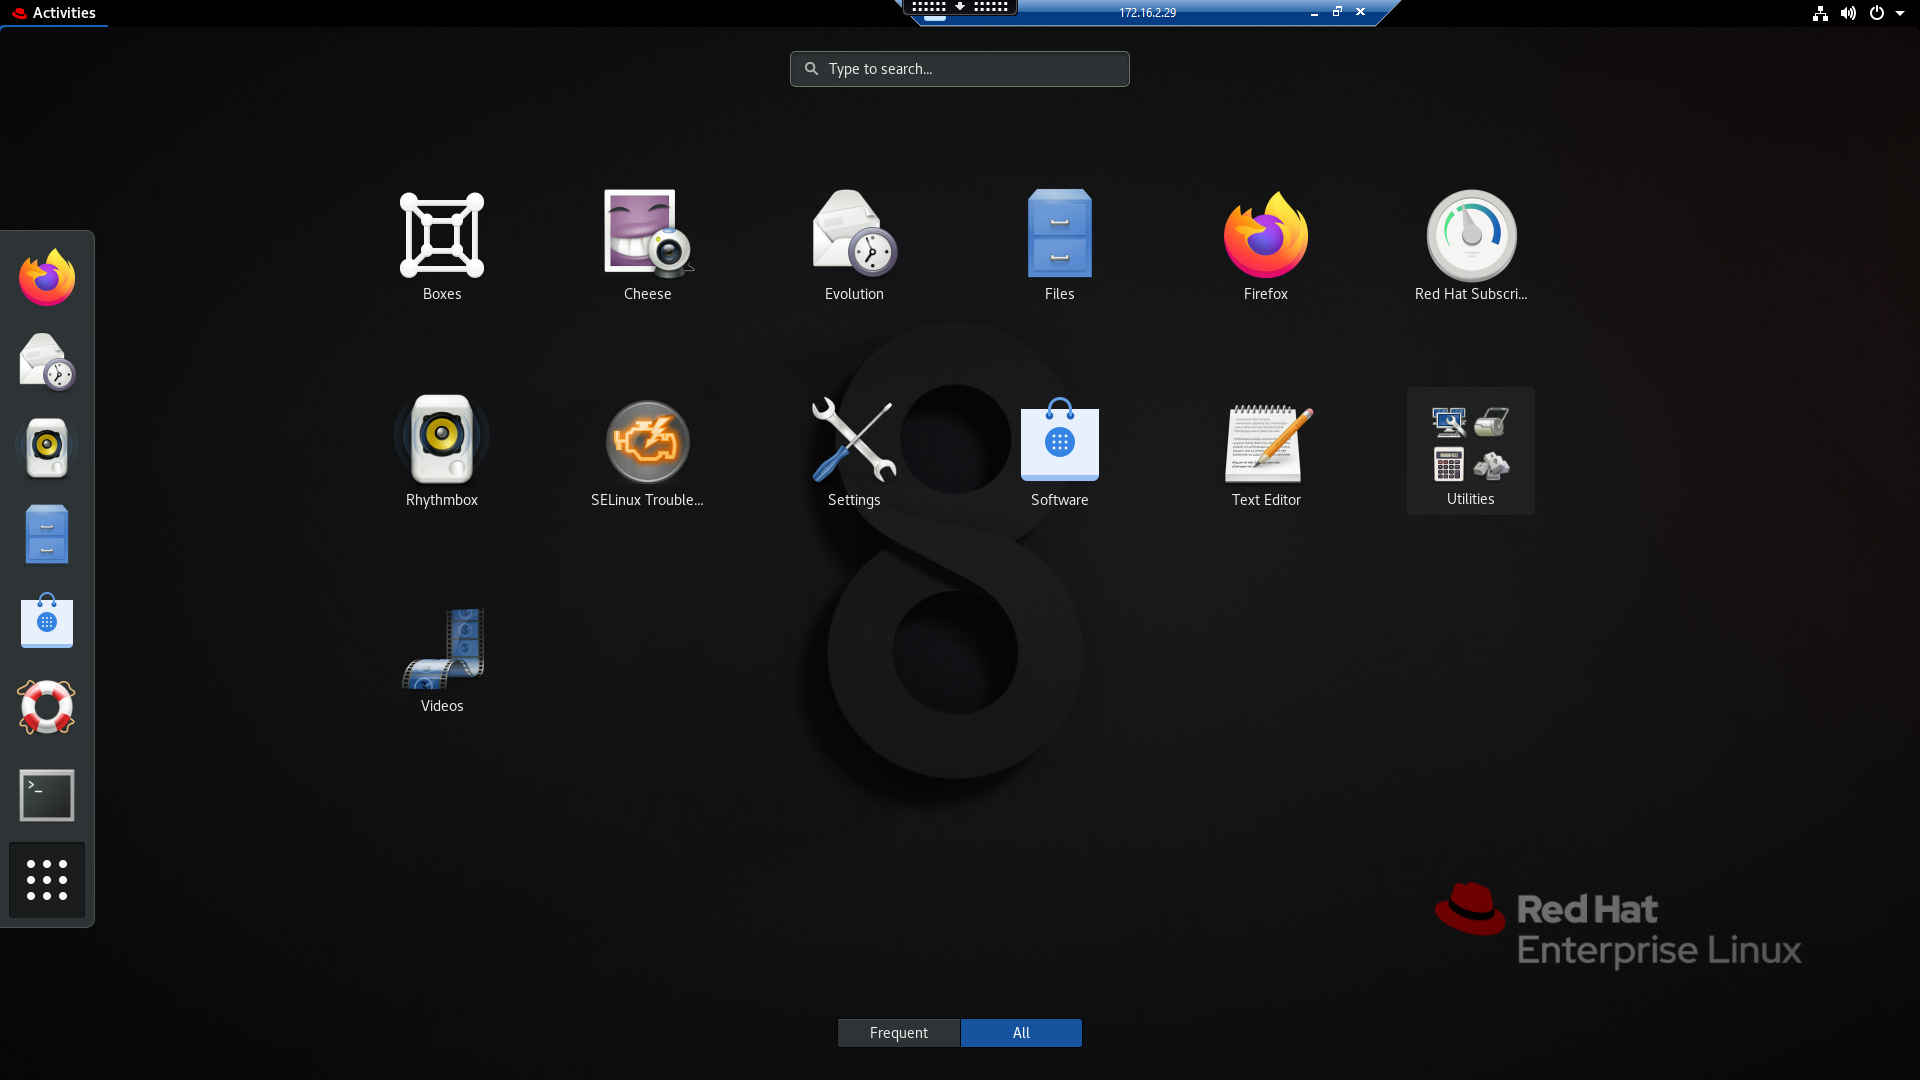The image size is (1920, 1080).
Task: Select the All apps tab
Action: (1021, 1033)
